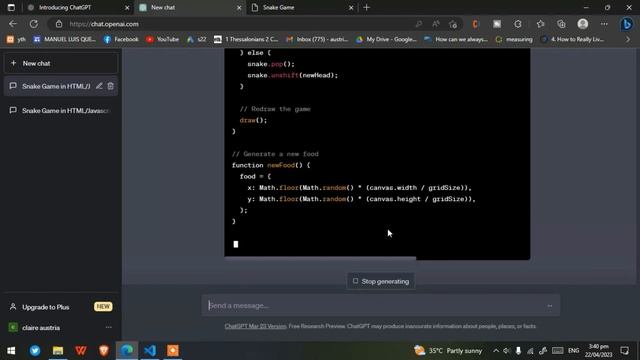Switch to the Snake Game browser tab

click(x=301, y=7)
